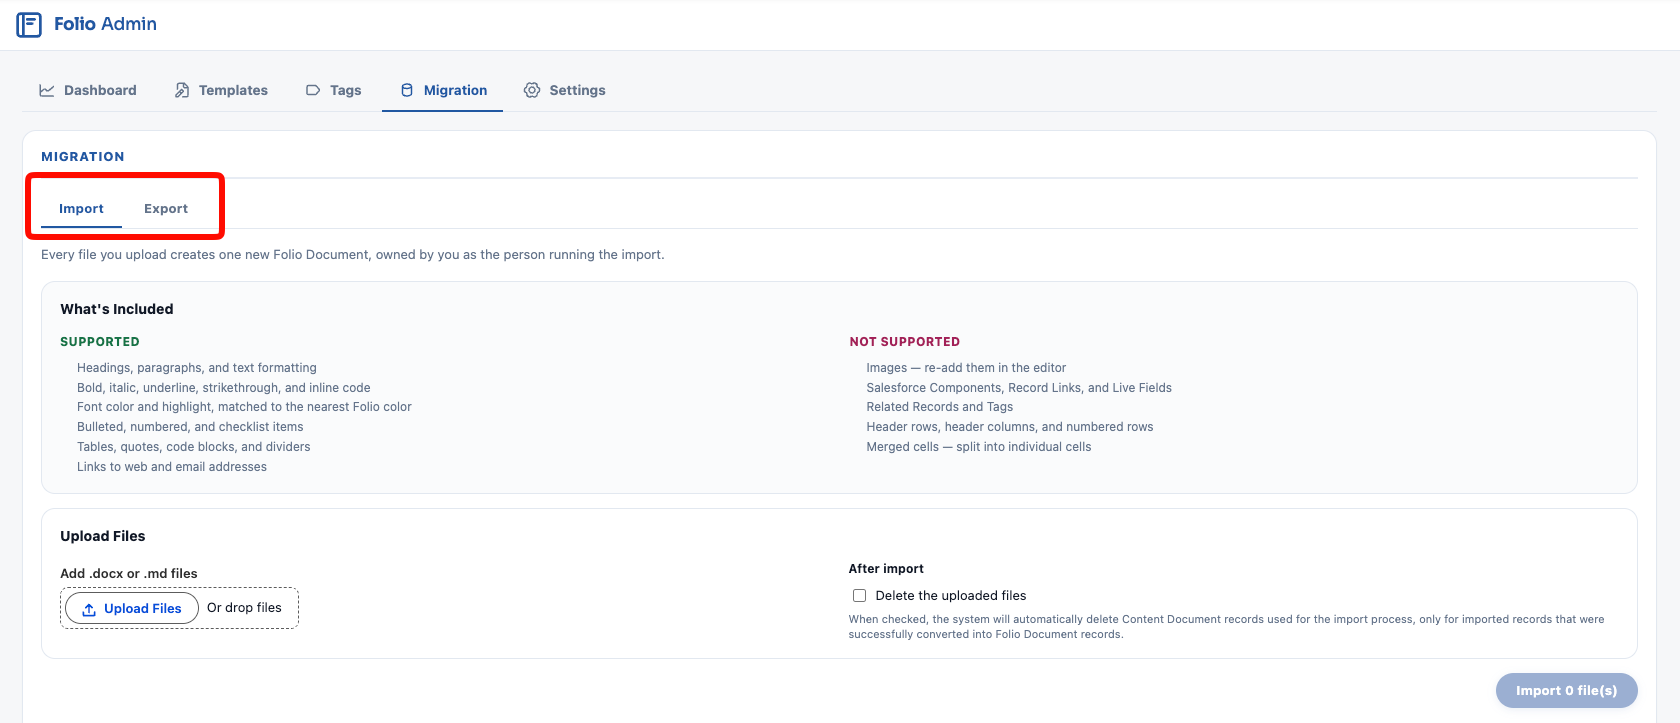Click the Dashboard chart icon

tap(47, 90)
